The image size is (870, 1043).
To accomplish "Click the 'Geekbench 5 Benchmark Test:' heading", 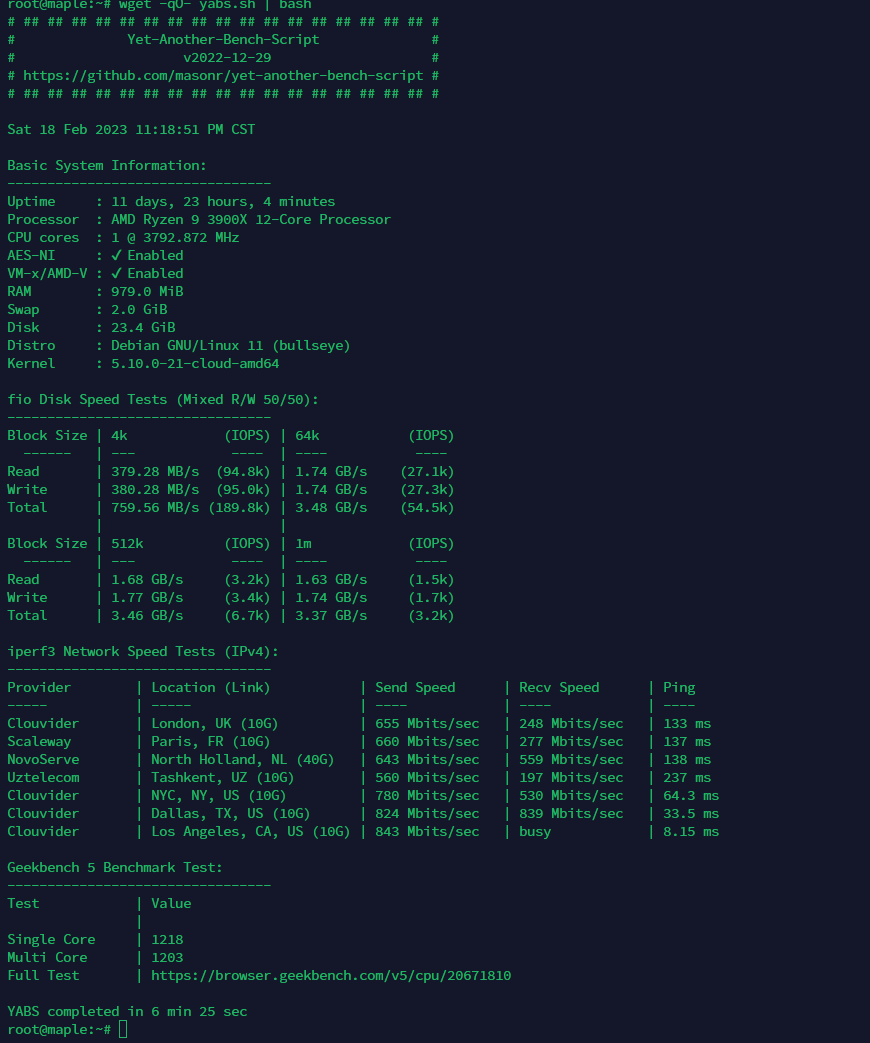I will pyautogui.click(x=115, y=868).
